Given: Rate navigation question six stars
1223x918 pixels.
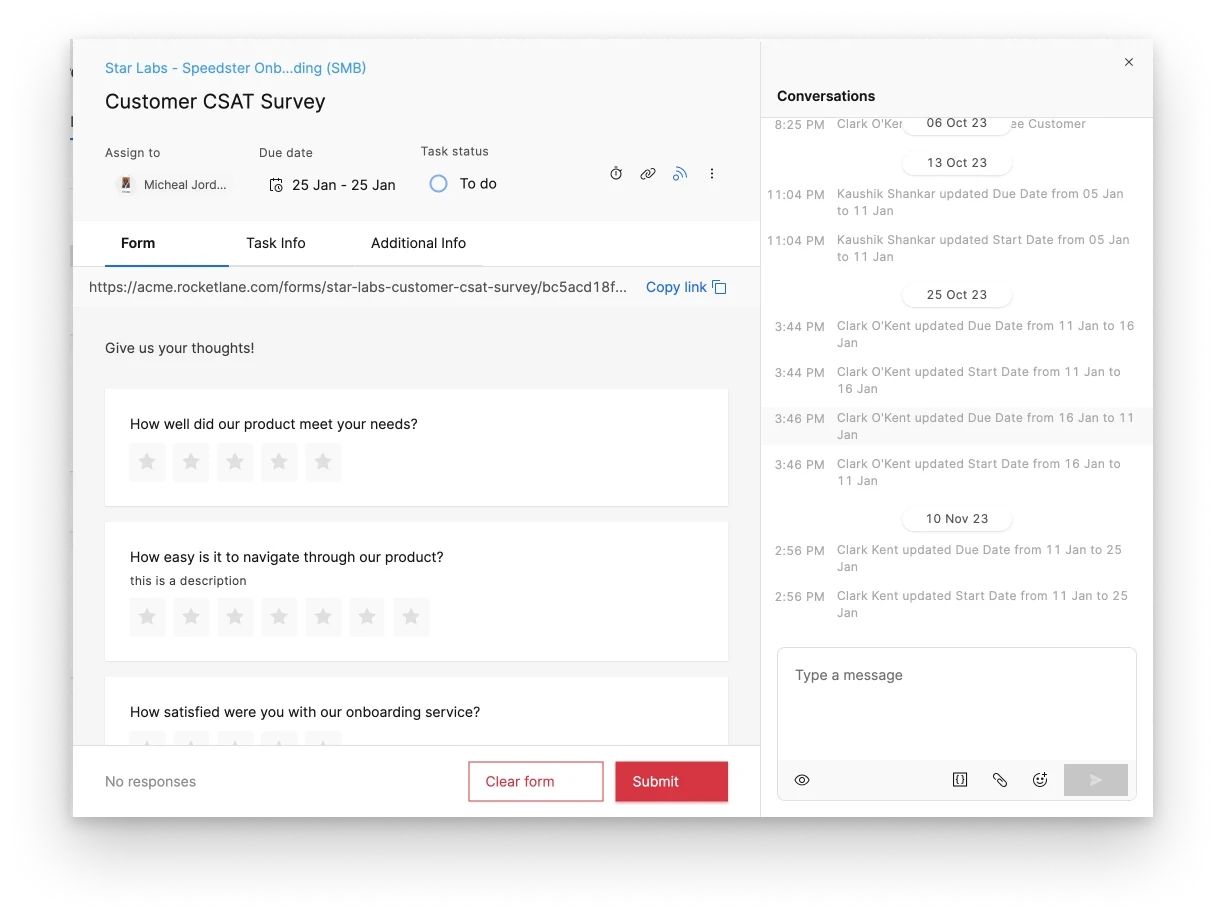Looking at the screenshot, I should click(367, 617).
